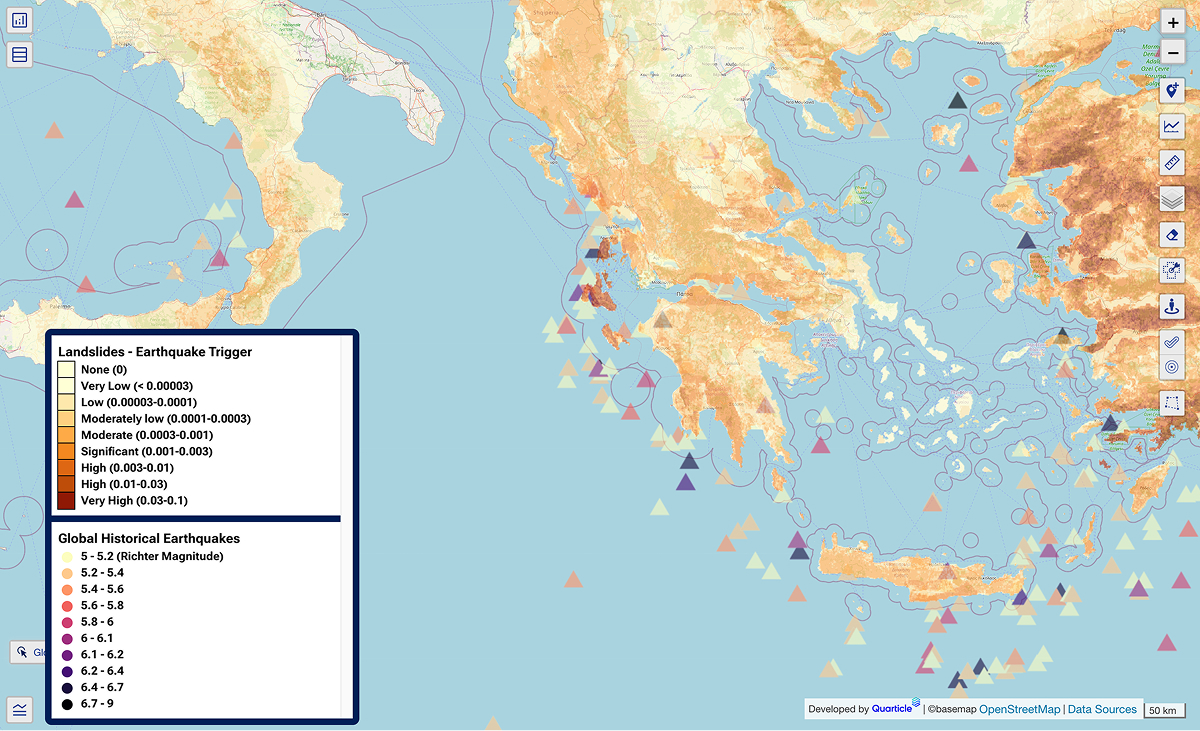Select the eraser tool

coord(1171,234)
